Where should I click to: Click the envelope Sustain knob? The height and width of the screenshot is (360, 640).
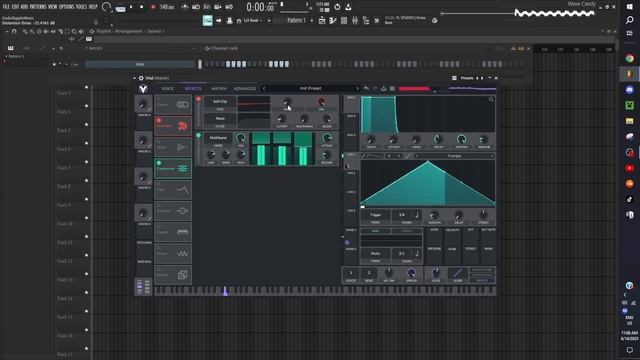461,140
